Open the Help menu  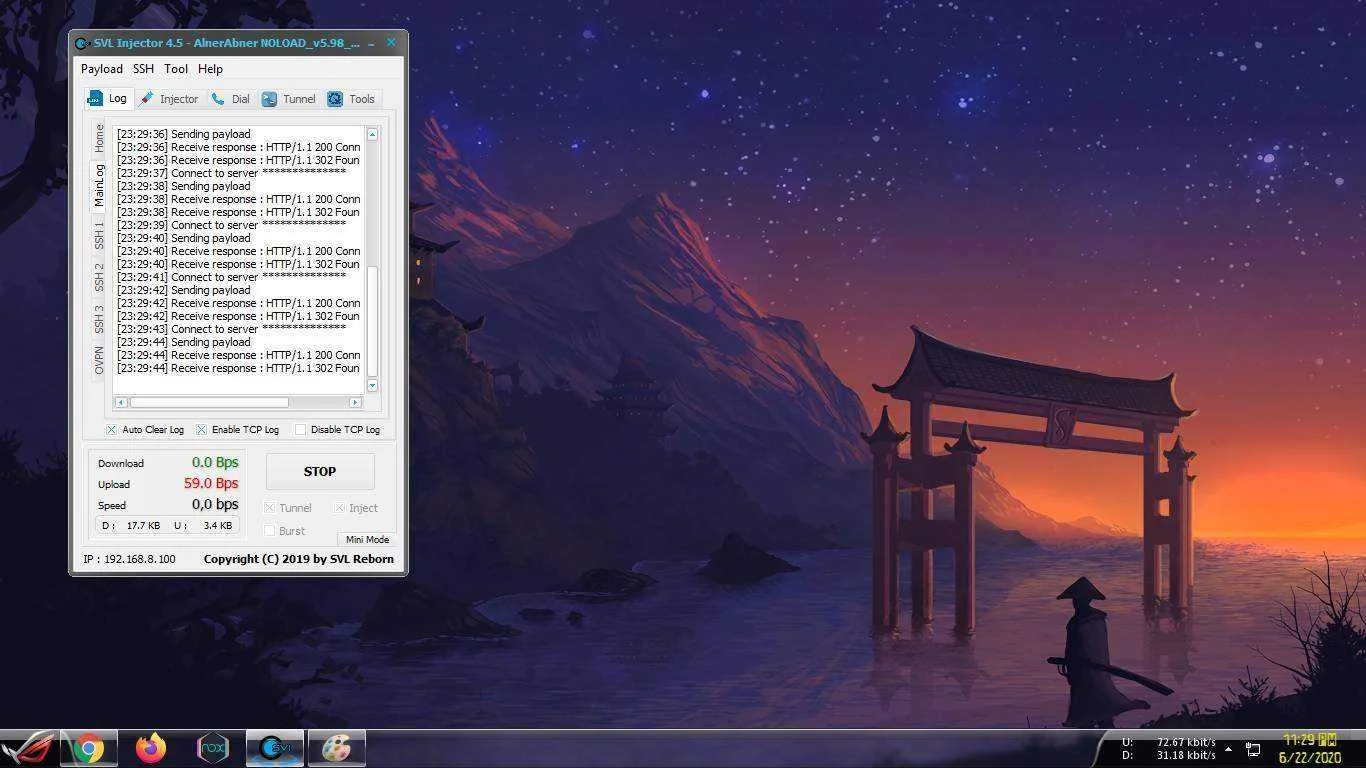coord(210,69)
